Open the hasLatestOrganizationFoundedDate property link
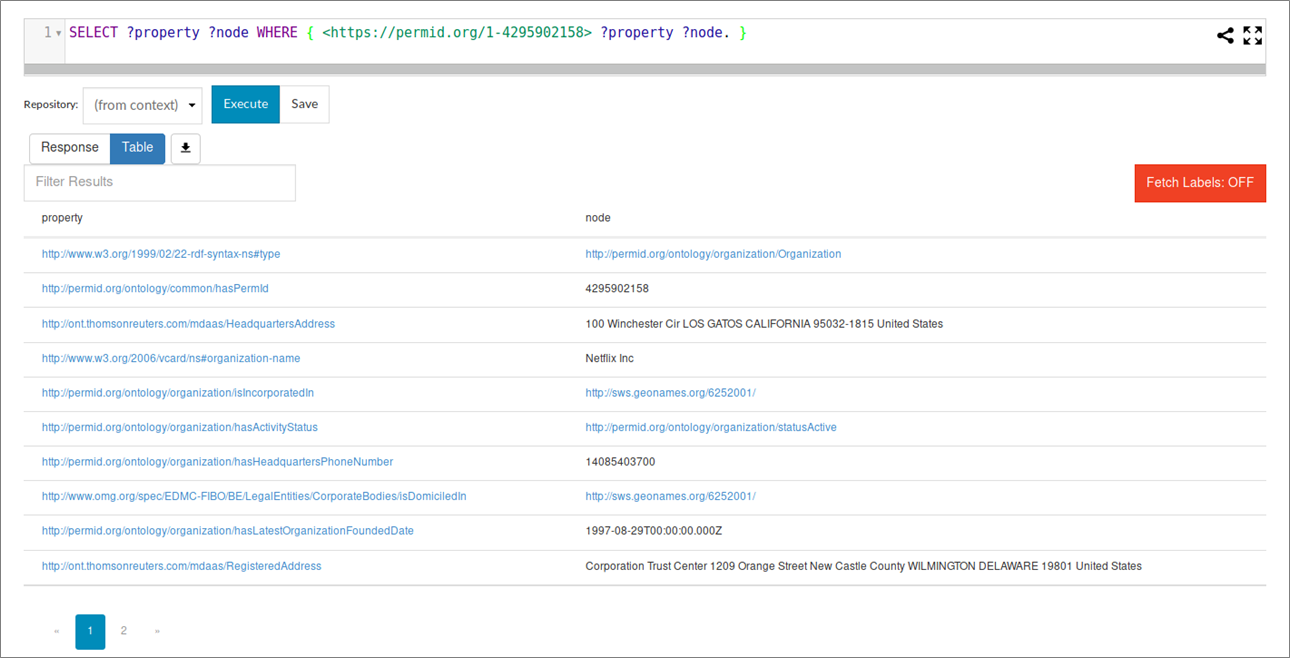1290x658 pixels. [x=227, y=531]
